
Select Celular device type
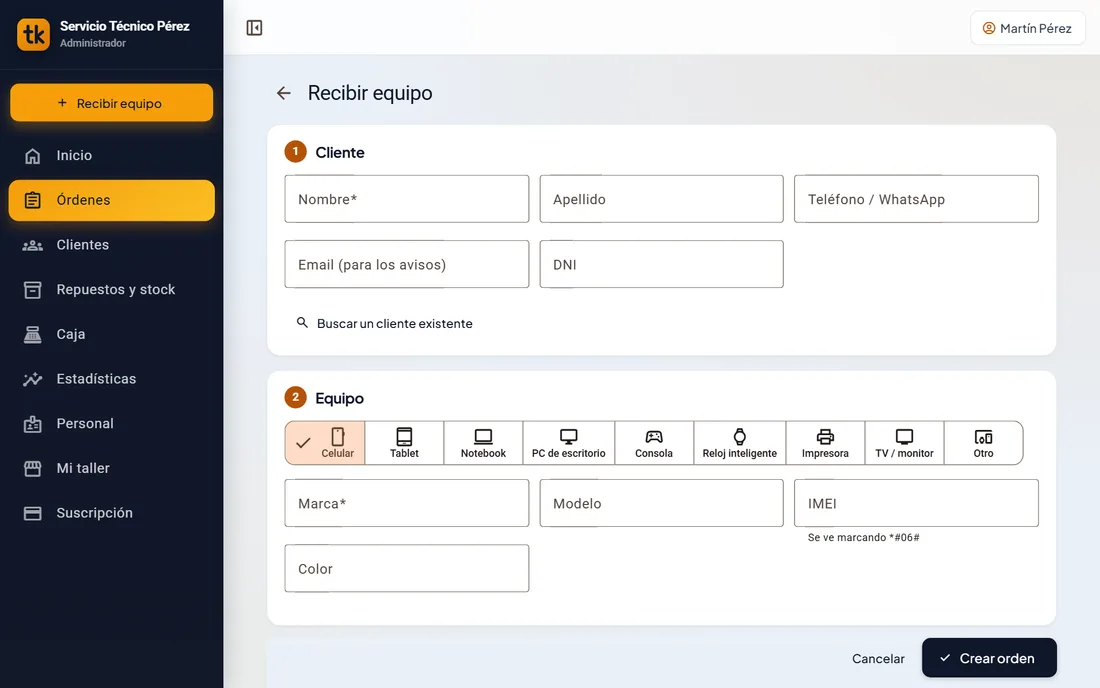[x=326, y=443]
